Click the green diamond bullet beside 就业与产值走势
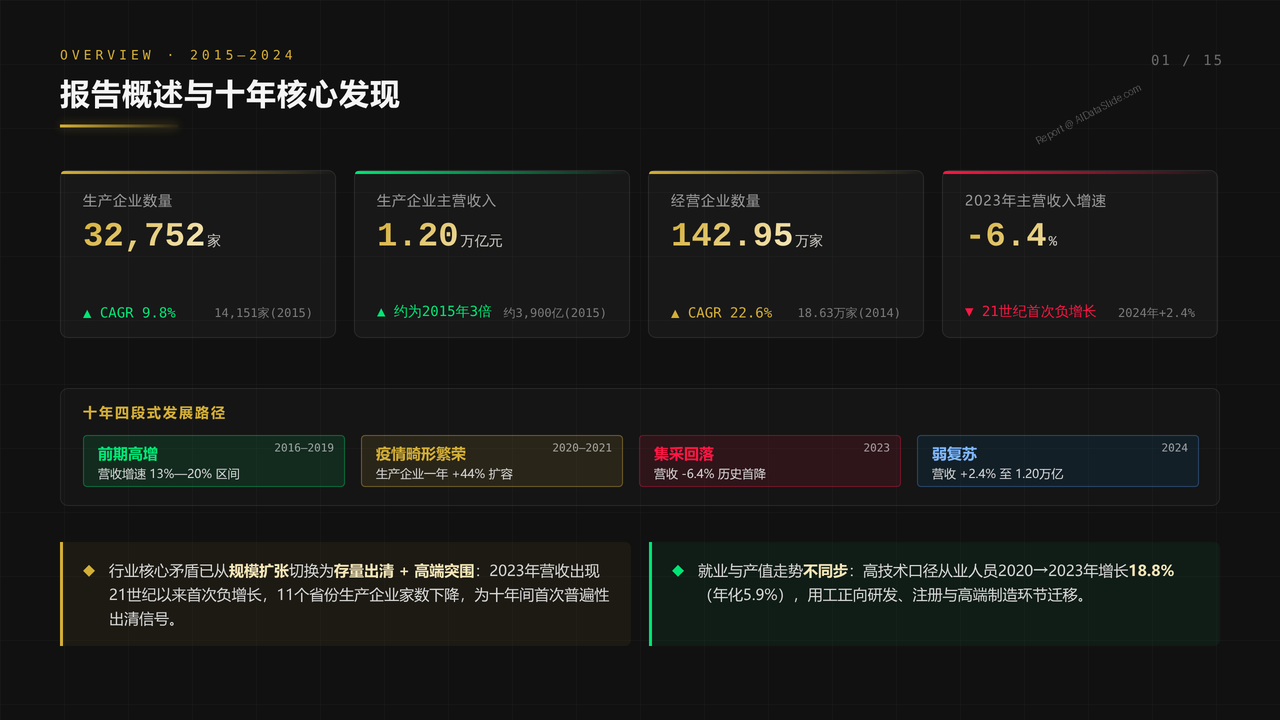 pyautogui.click(x=678, y=570)
